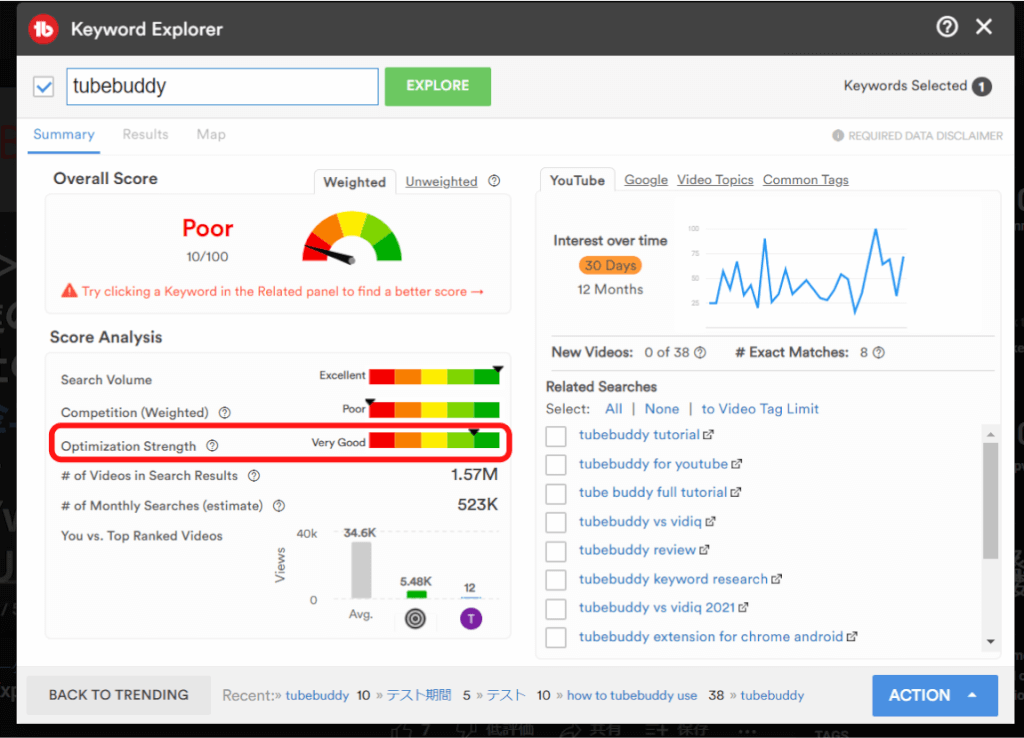Click Select None related searches link

click(x=662, y=409)
